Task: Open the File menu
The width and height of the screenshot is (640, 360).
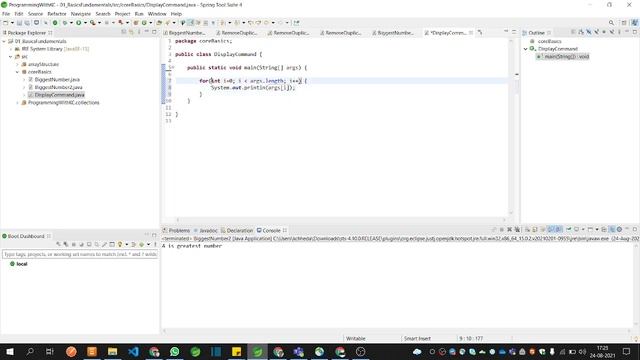Action: point(6,14)
